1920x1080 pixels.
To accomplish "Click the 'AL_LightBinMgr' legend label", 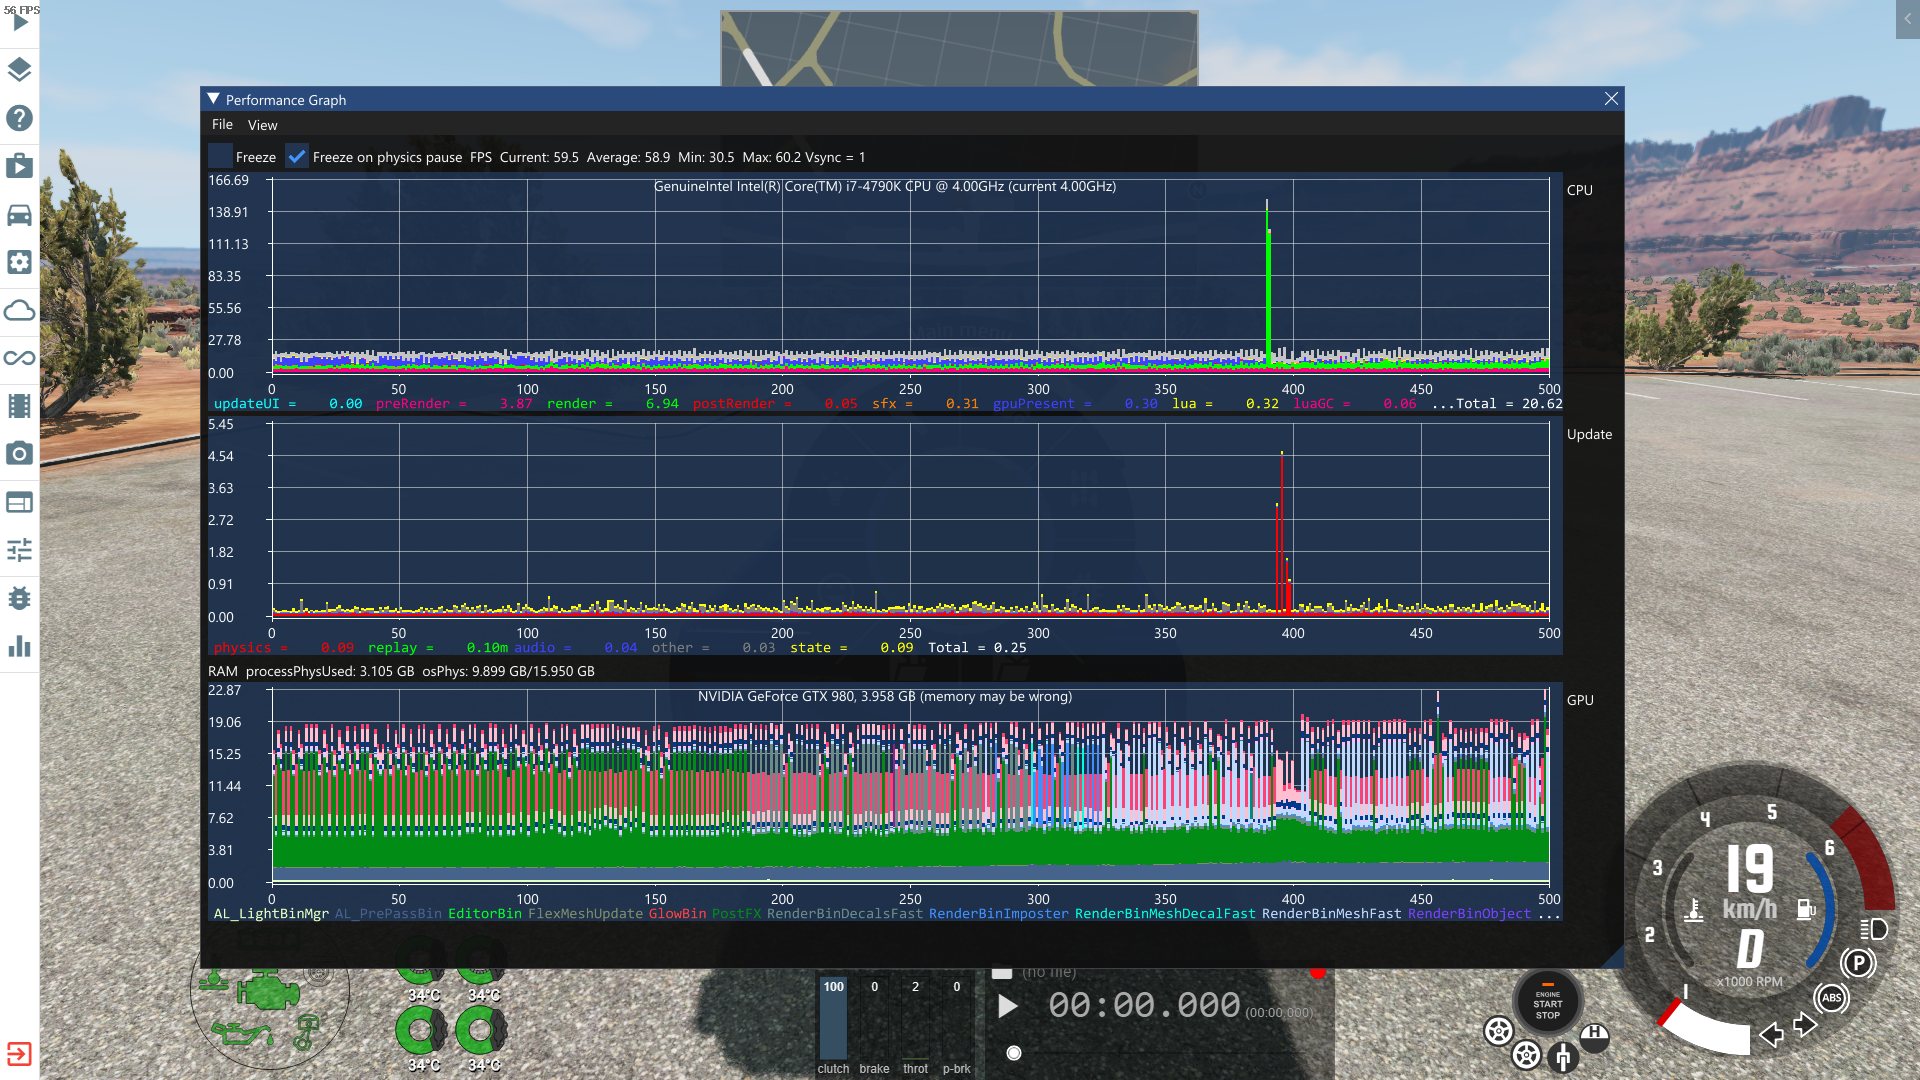I will [271, 914].
